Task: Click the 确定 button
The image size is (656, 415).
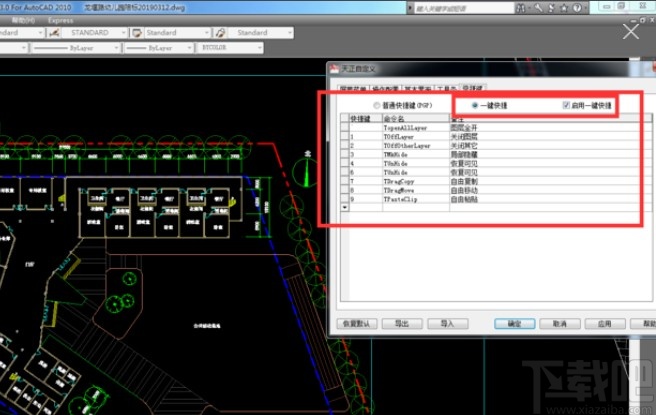Action: click(514, 324)
